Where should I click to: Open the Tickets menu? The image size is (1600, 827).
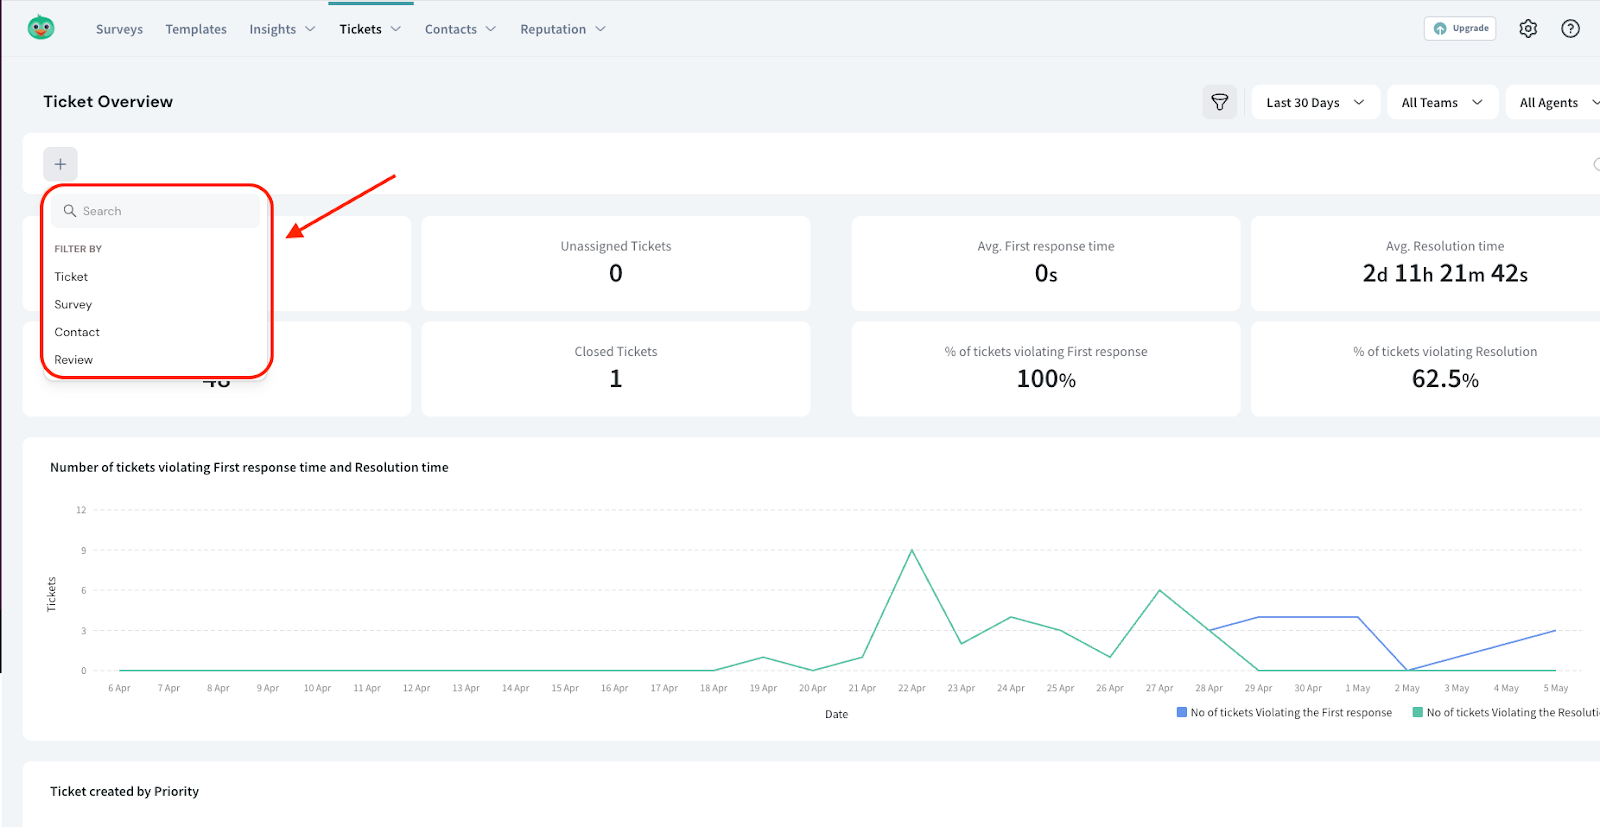pyautogui.click(x=370, y=29)
